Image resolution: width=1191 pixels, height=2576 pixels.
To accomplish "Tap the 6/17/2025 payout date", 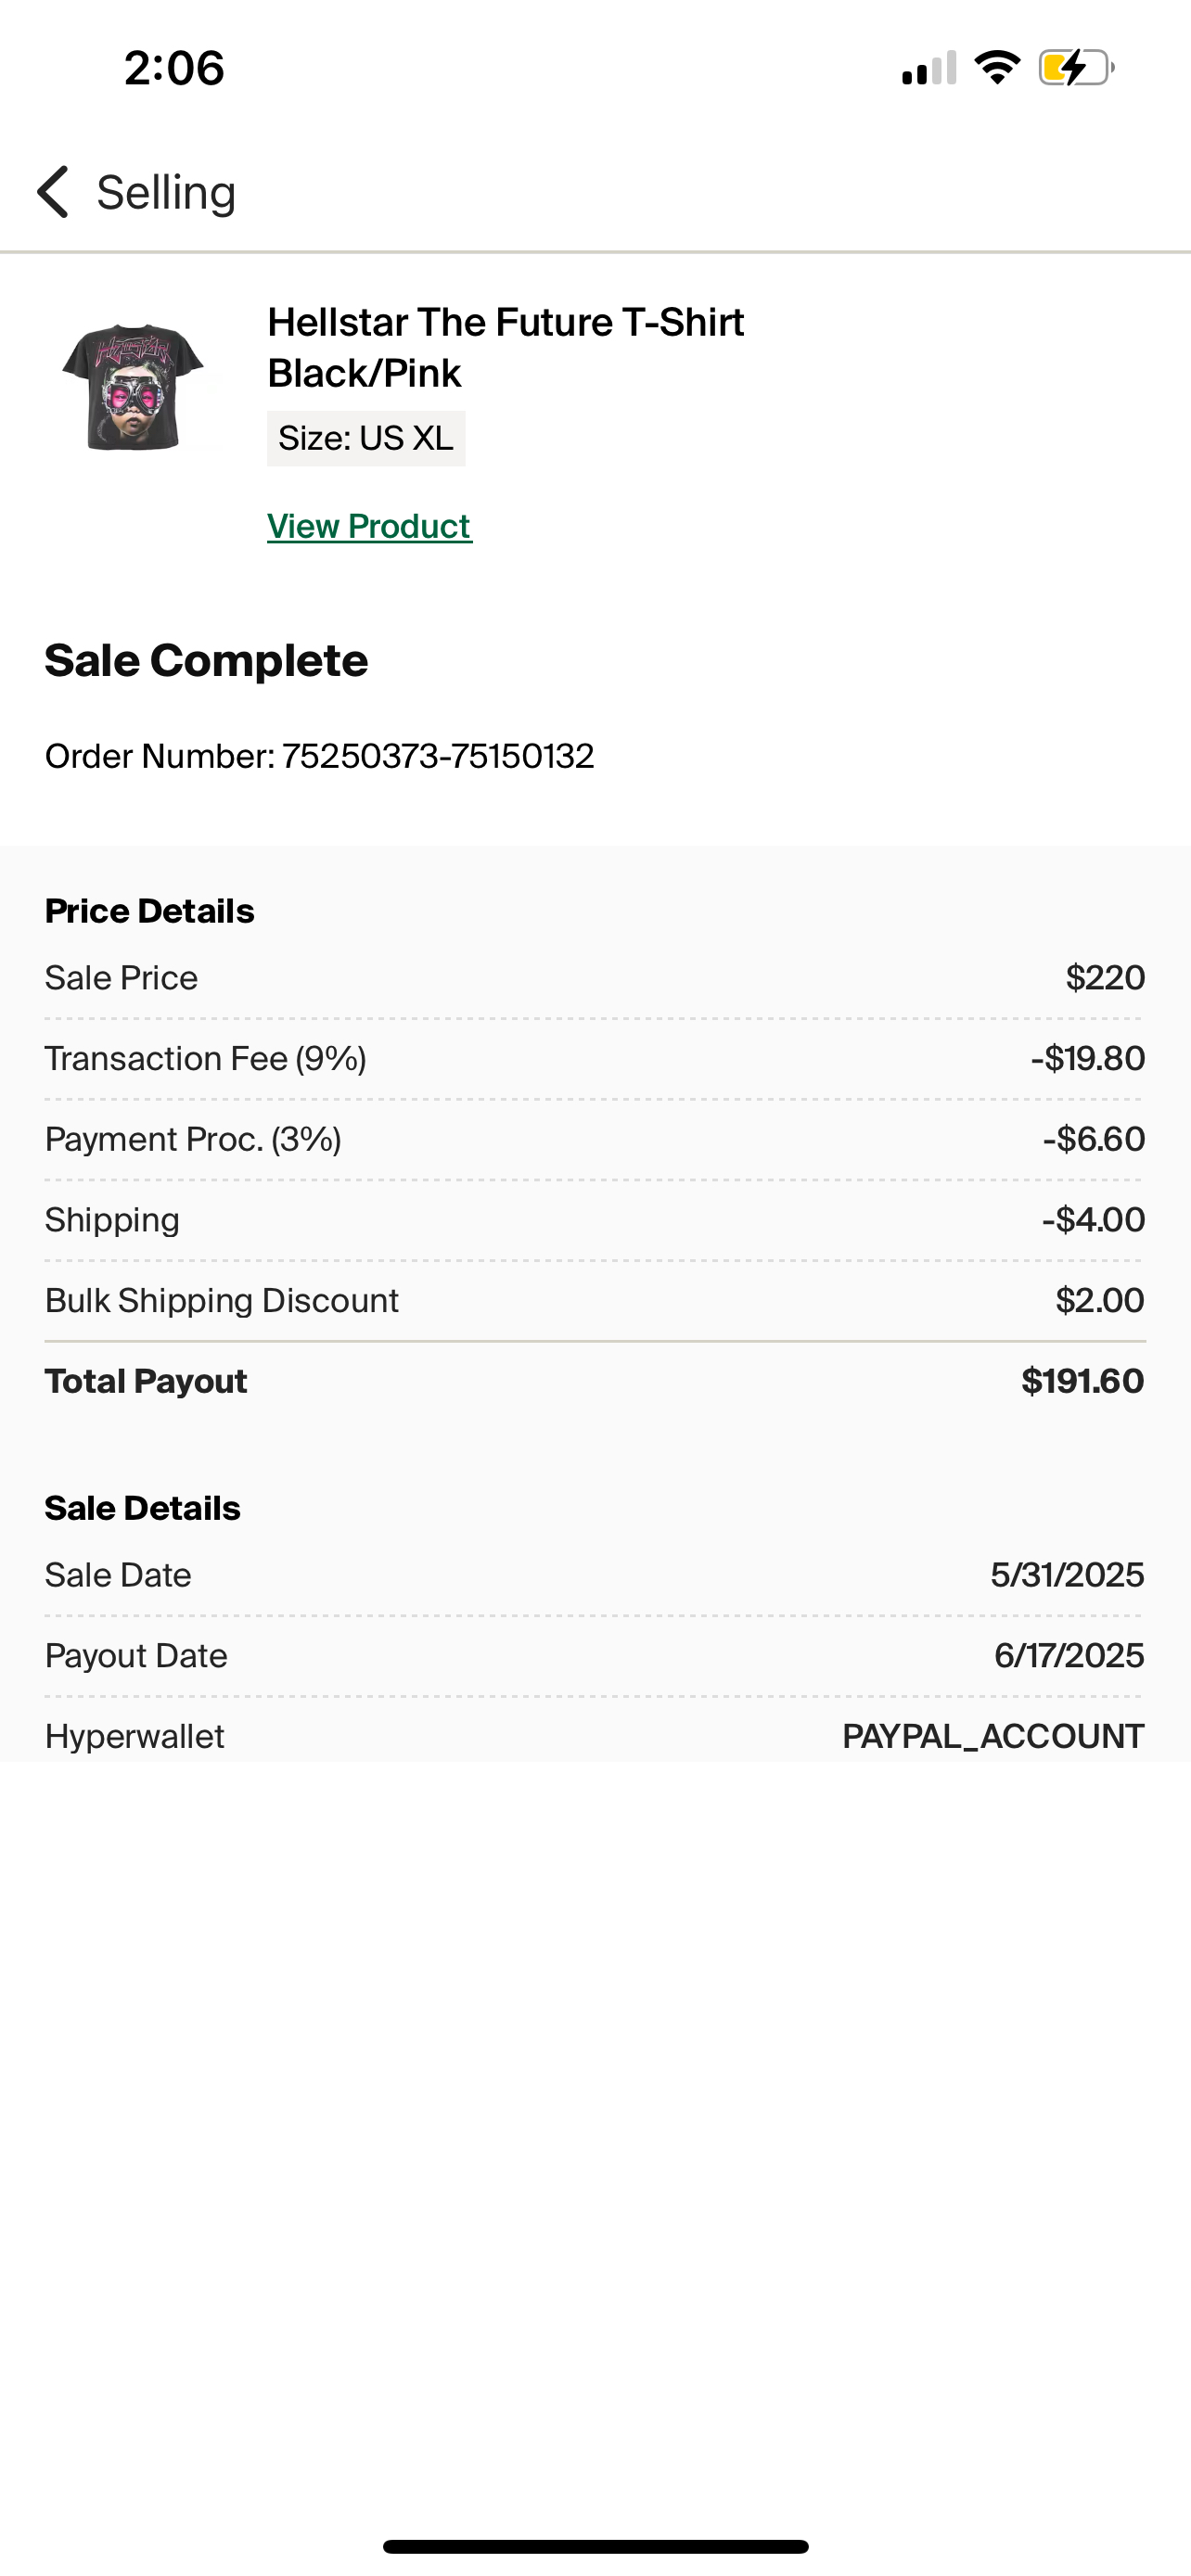I will click(1068, 1656).
